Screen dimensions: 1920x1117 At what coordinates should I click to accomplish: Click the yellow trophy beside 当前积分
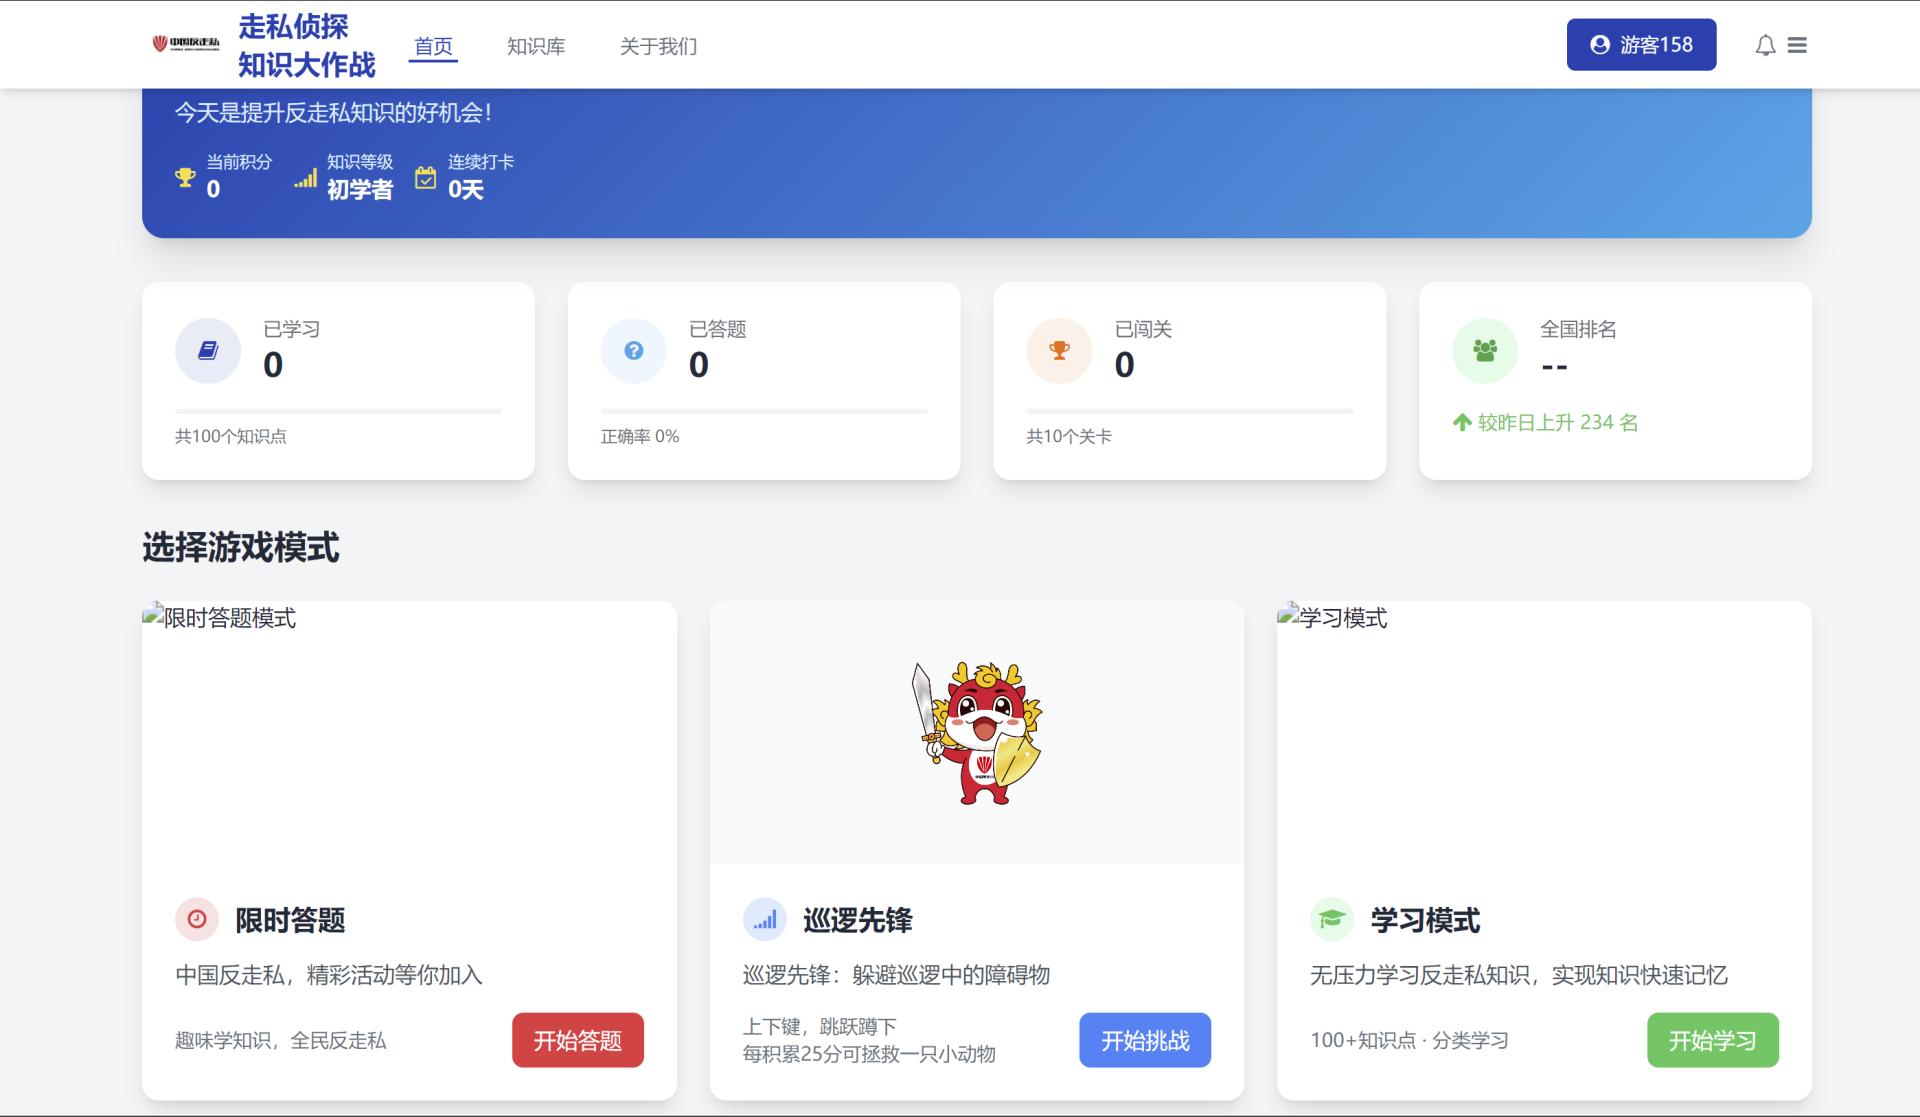(185, 178)
